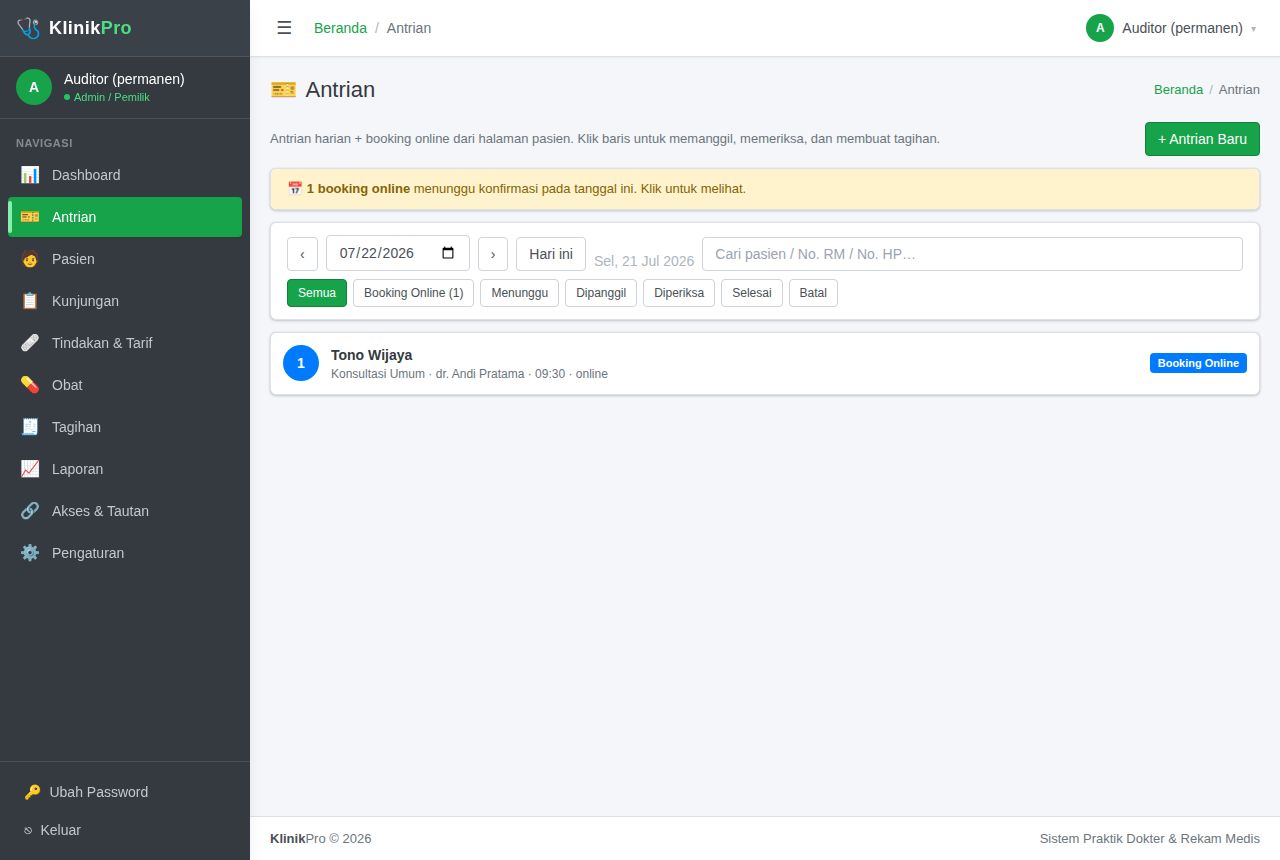The height and width of the screenshot is (860, 1280).
Task: Open Obat using the pill icon
Action: tap(30, 385)
